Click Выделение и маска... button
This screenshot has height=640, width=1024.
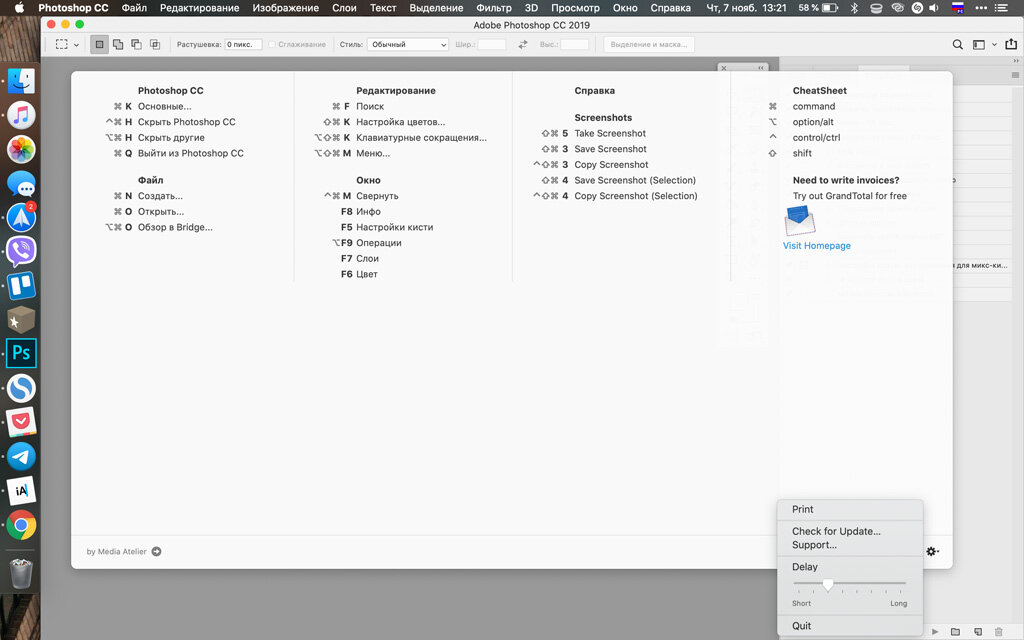[648, 44]
